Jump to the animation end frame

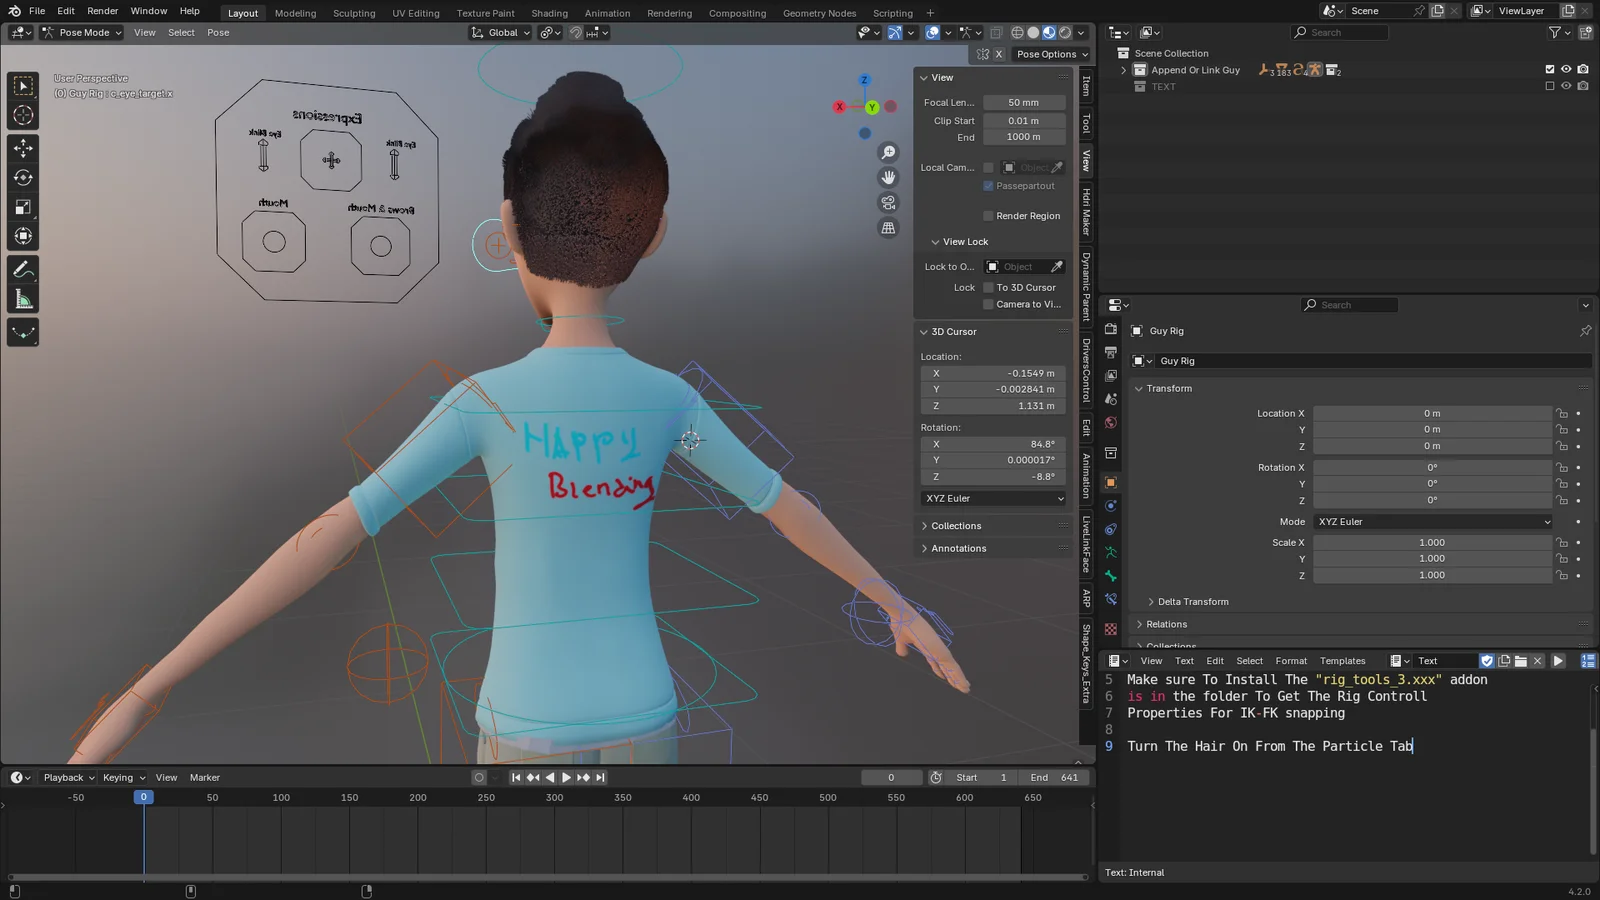click(x=600, y=777)
